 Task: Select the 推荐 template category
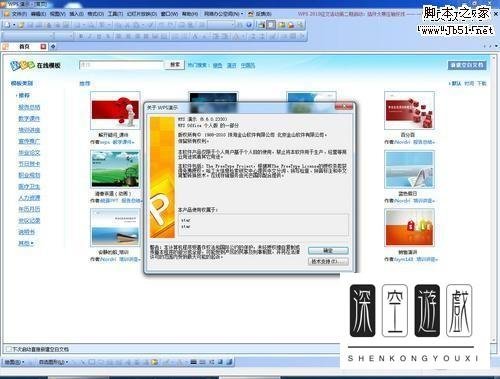tap(24, 96)
